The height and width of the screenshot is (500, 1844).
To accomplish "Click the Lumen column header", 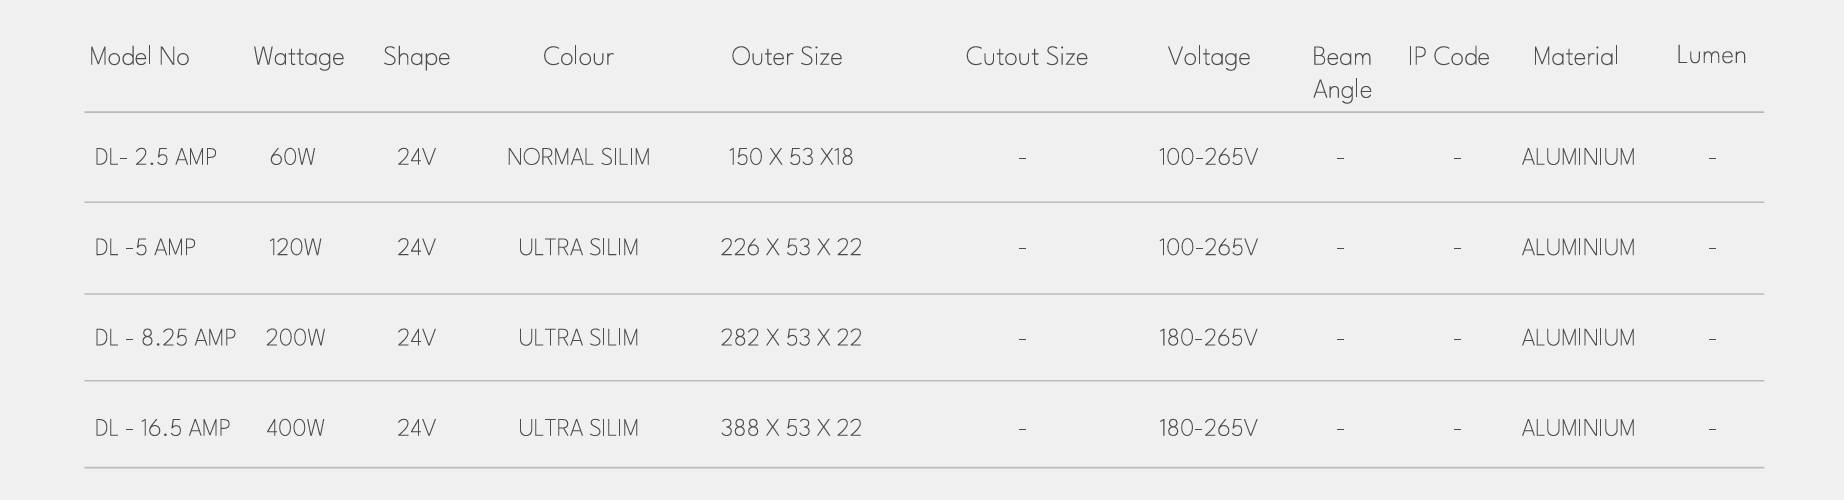I will point(1711,56).
